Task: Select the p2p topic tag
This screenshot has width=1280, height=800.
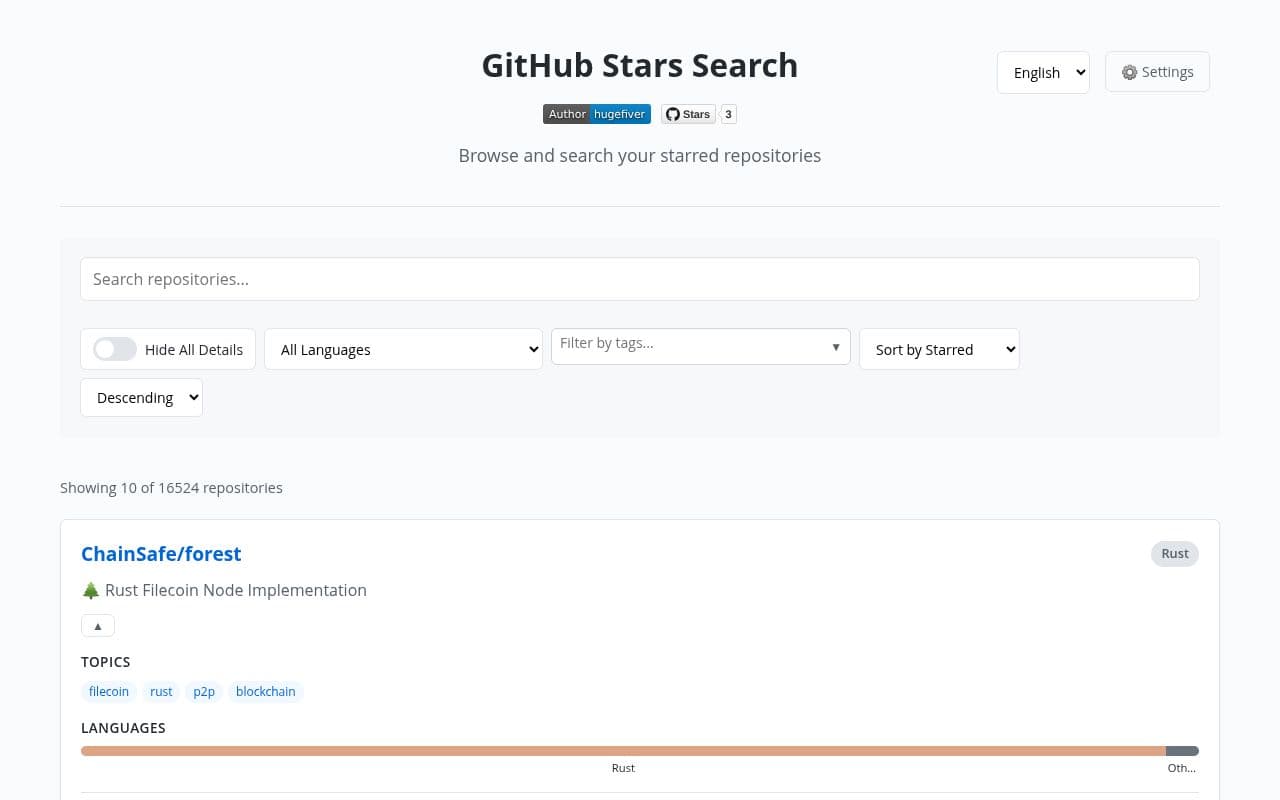Action: point(204,692)
